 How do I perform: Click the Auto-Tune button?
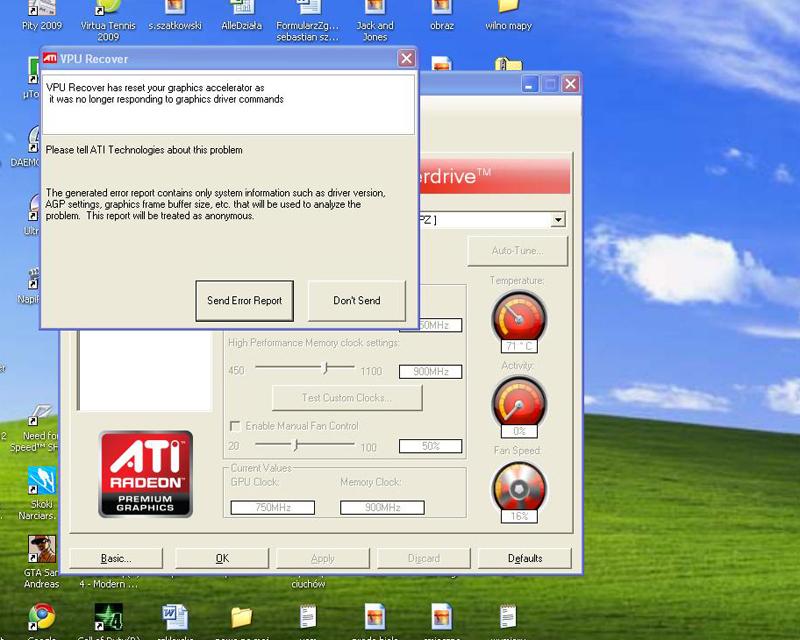click(517, 251)
